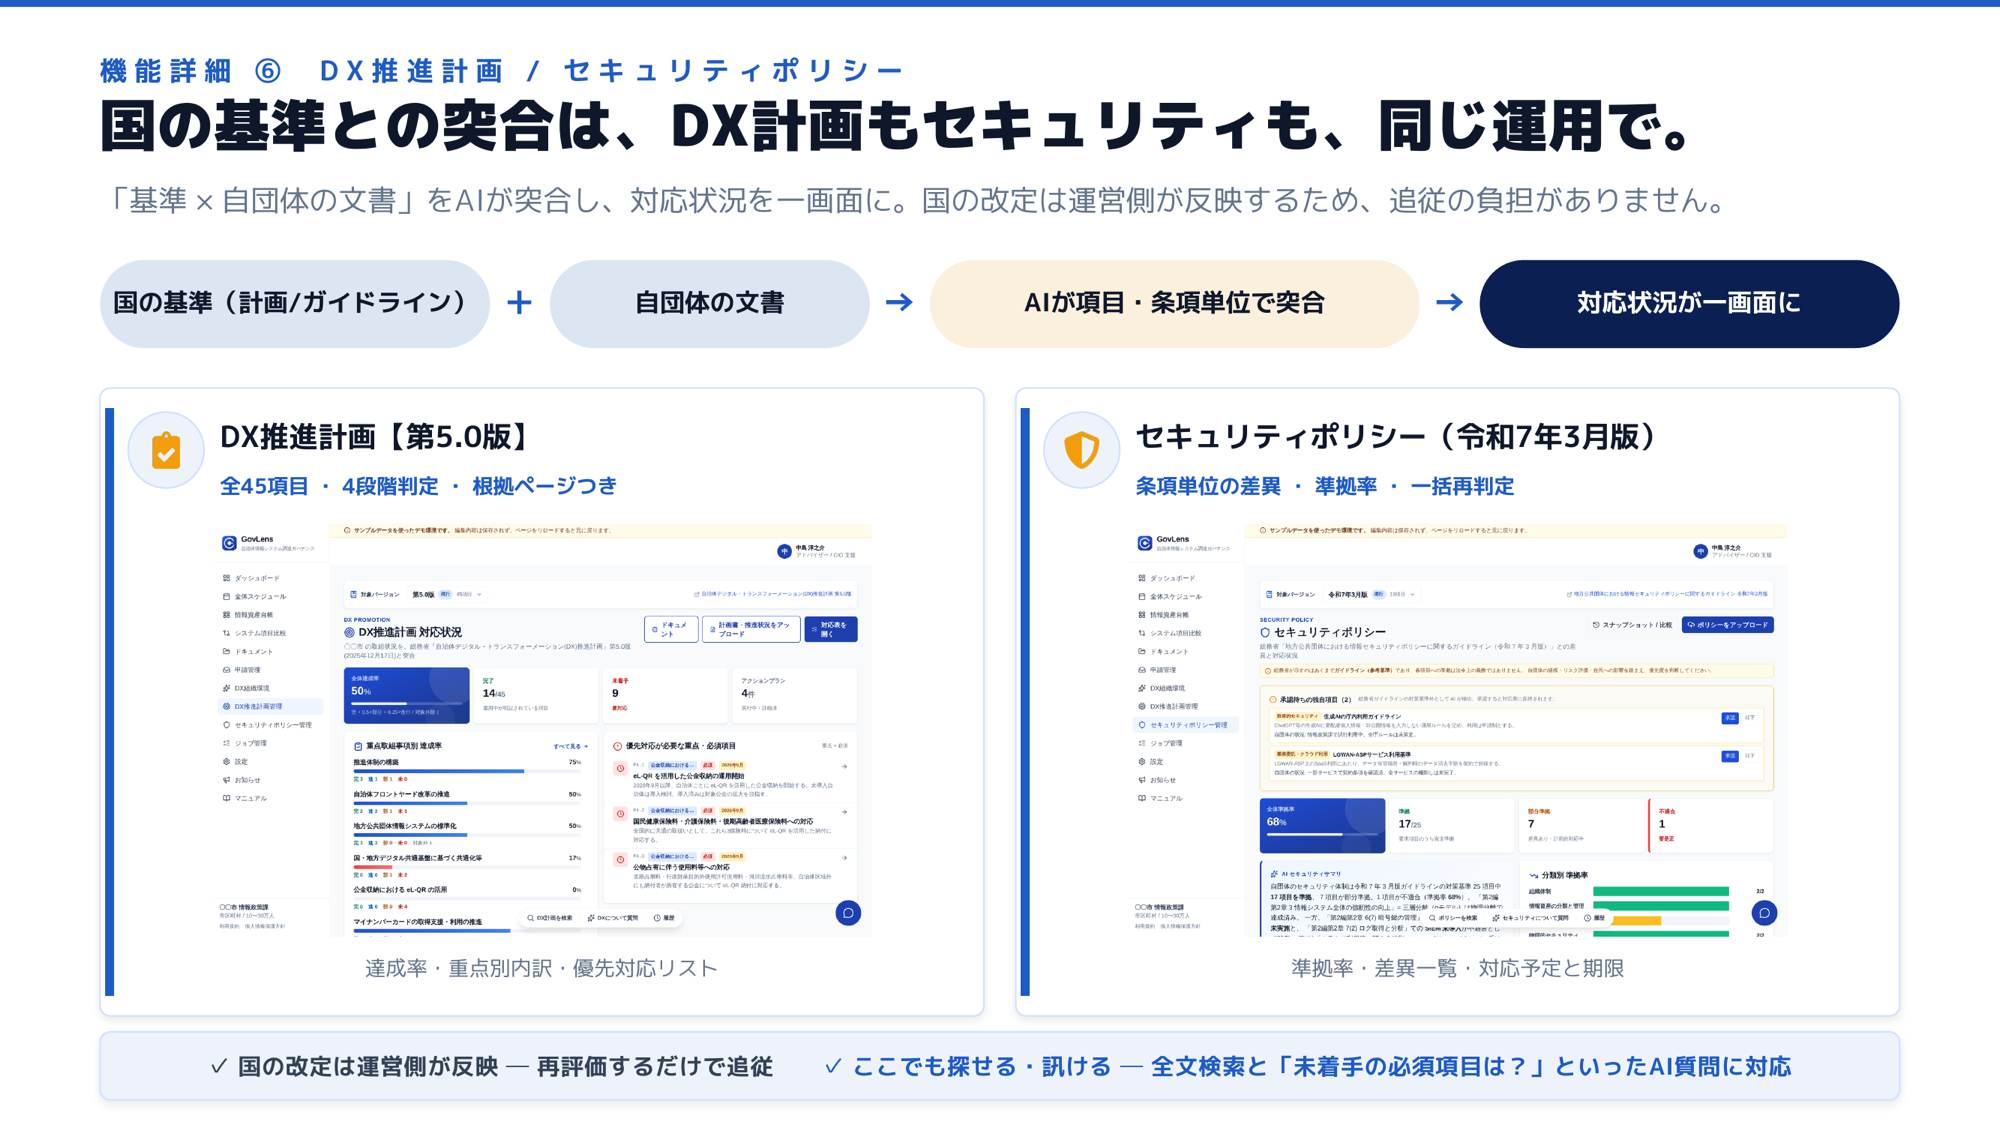Viewport: 2000px width, 1125px height.
Task: Click the orange shield icon beside セキュリティポリシー heading
Action: (1081, 450)
